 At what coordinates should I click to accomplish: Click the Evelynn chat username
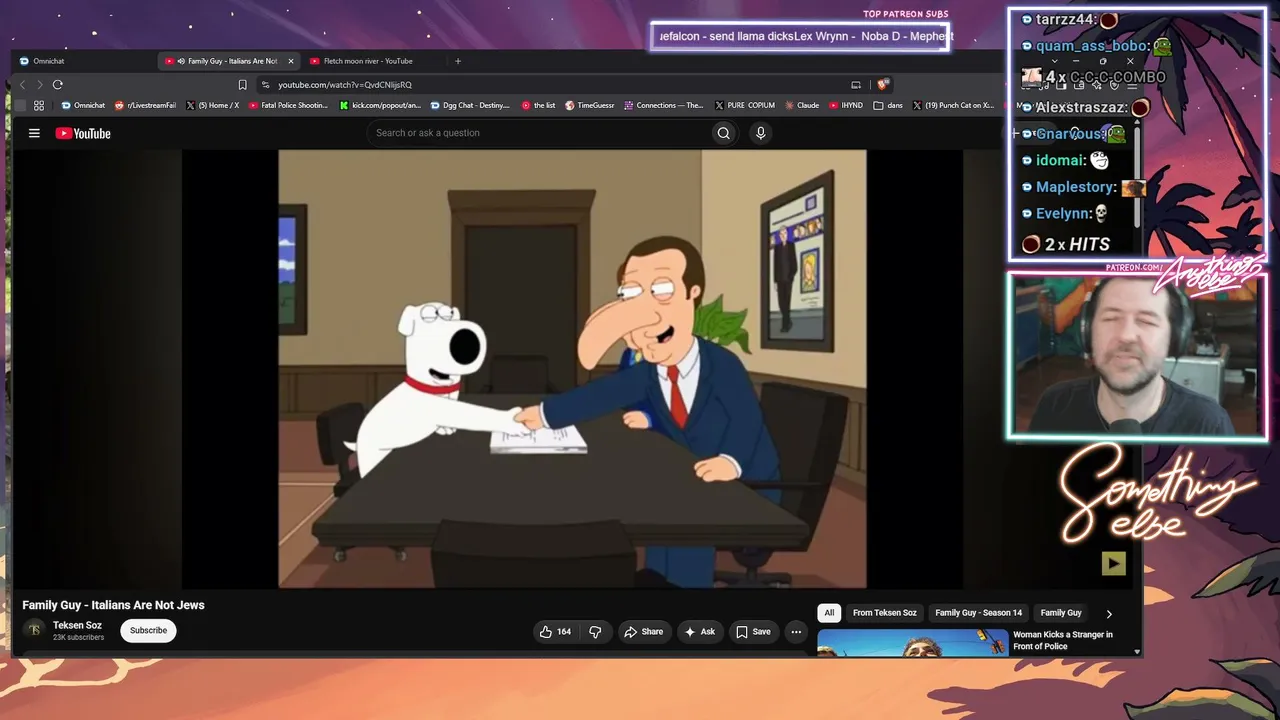pos(1062,213)
